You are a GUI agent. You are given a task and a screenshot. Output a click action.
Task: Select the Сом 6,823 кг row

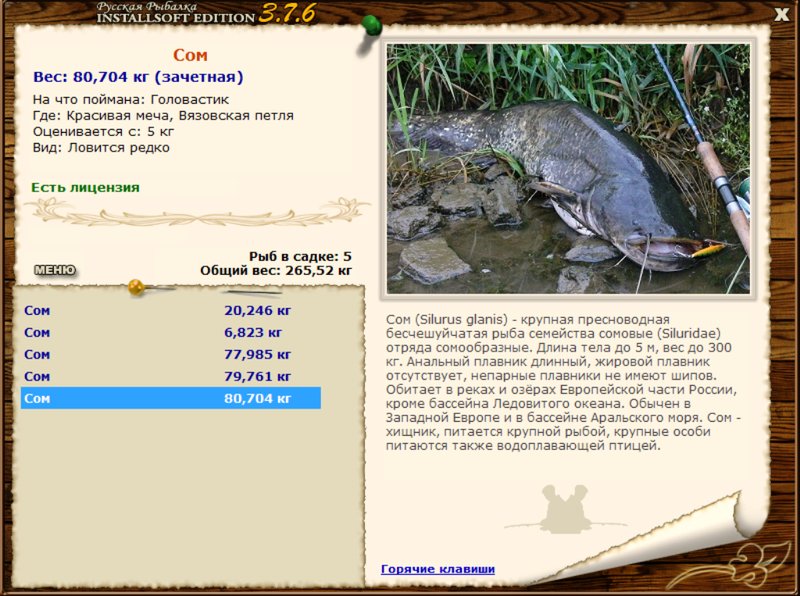171,332
